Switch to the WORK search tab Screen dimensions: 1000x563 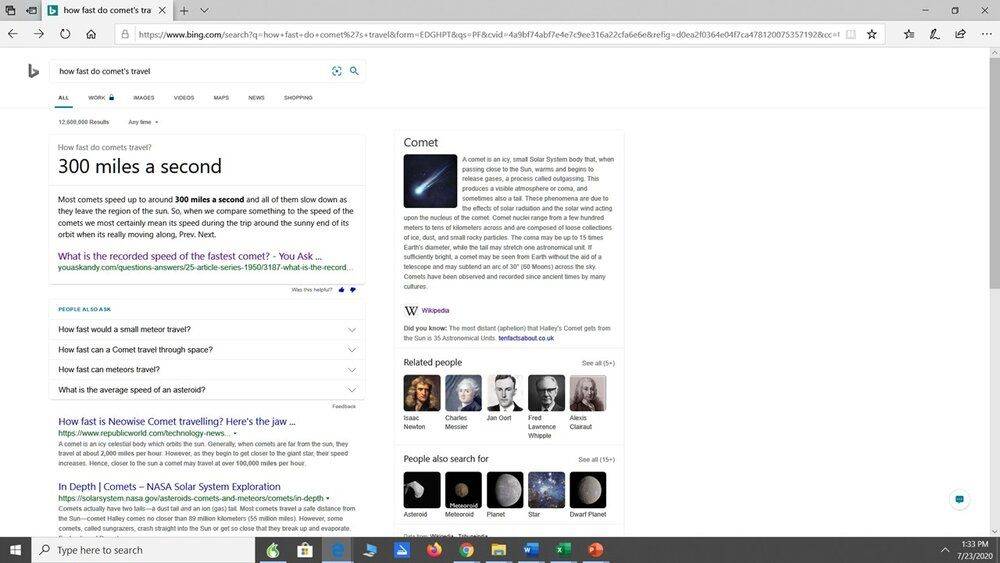[101, 98]
